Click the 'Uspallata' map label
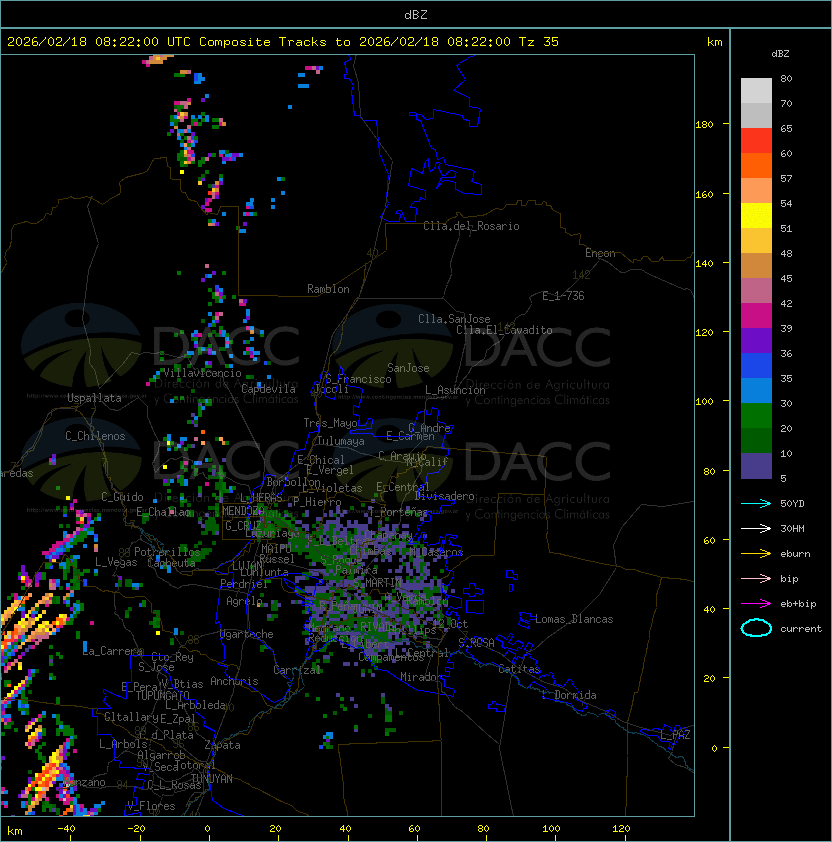This screenshot has width=832, height=842. click(x=94, y=398)
